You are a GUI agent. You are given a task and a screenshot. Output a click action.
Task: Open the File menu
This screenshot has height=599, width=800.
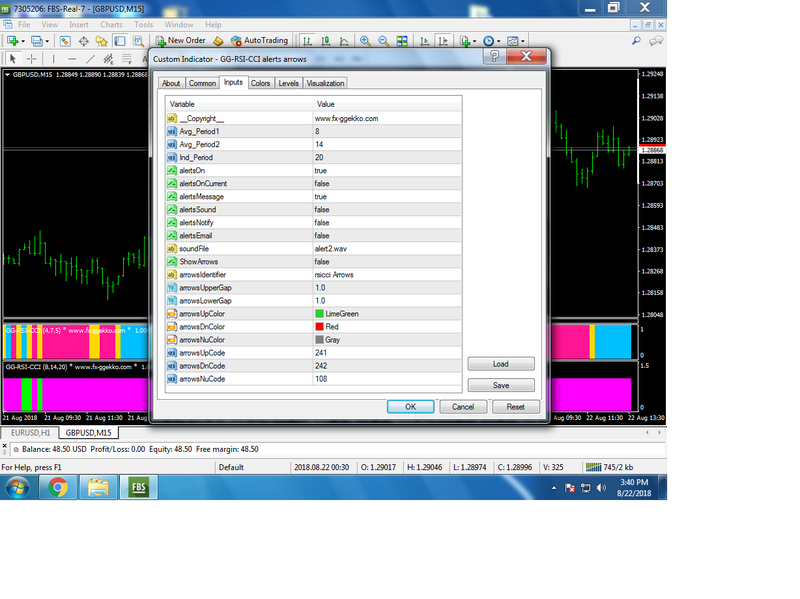pos(24,24)
